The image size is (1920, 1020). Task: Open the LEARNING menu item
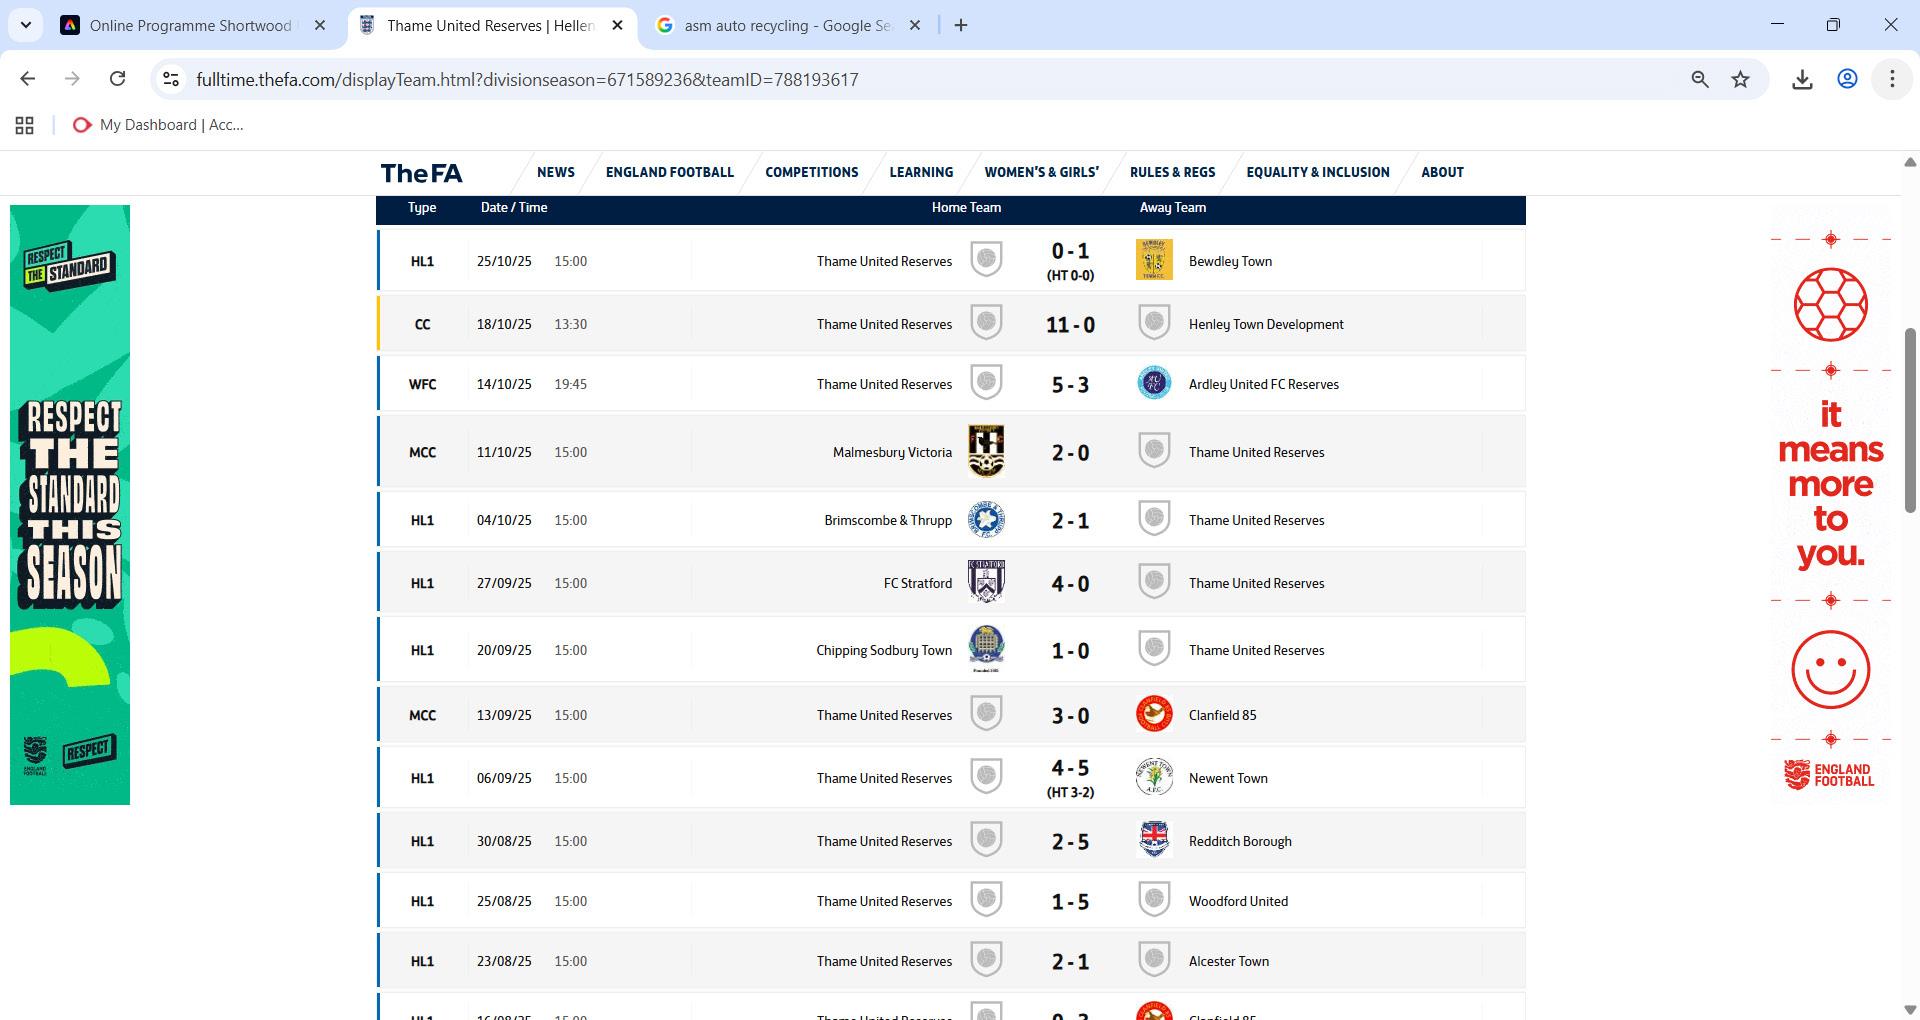pyautogui.click(x=921, y=172)
